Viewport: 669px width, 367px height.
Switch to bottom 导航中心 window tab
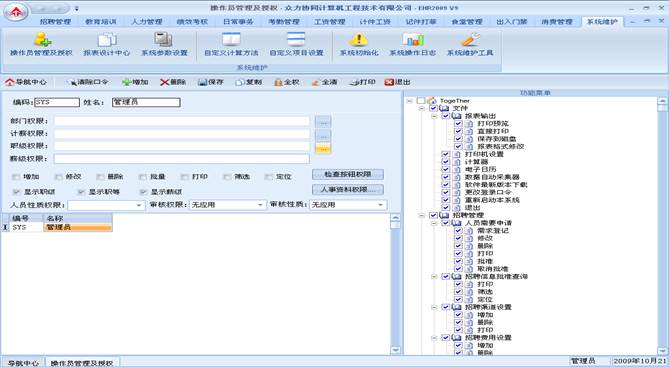23,363
